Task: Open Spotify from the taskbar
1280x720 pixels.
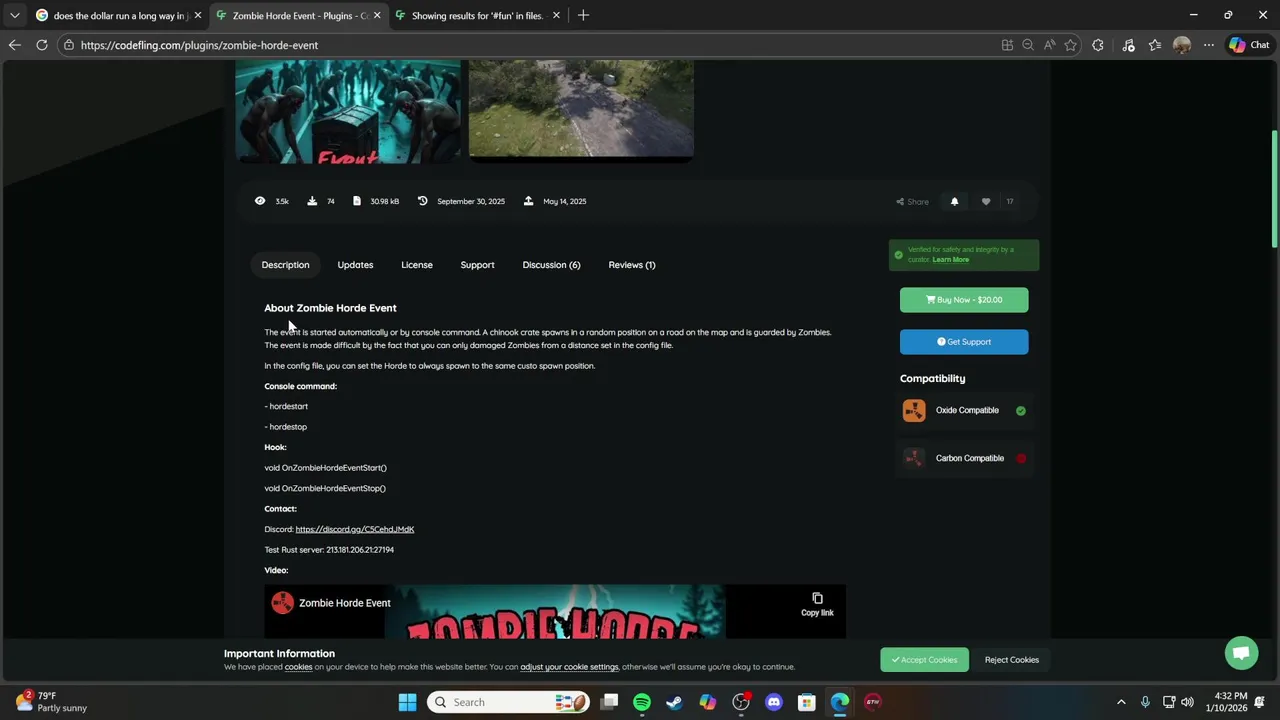Action: pyautogui.click(x=642, y=702)
